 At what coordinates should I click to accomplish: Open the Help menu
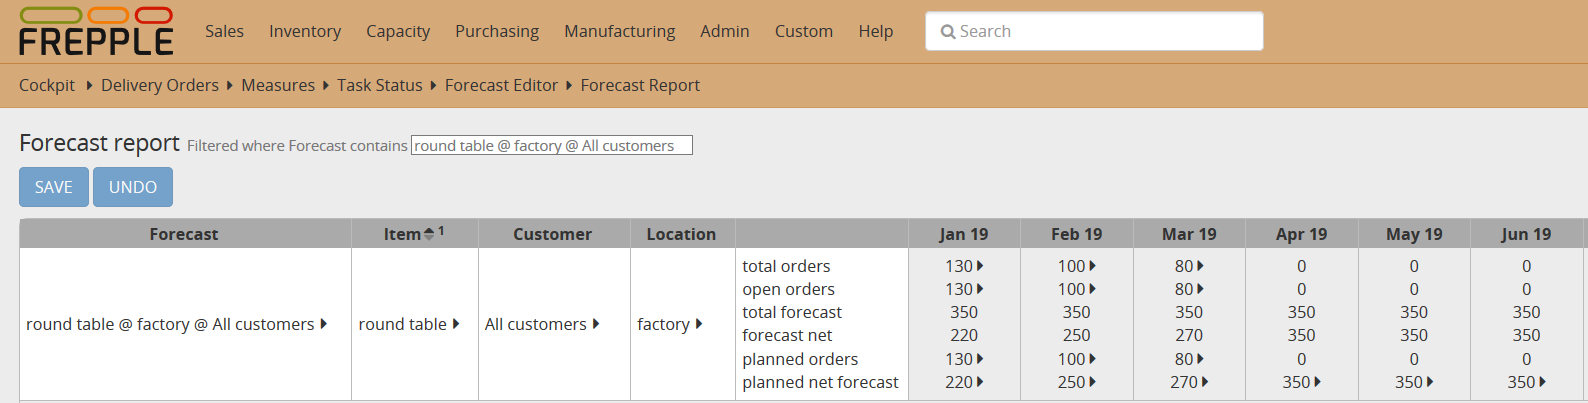(x=876, y=31)
